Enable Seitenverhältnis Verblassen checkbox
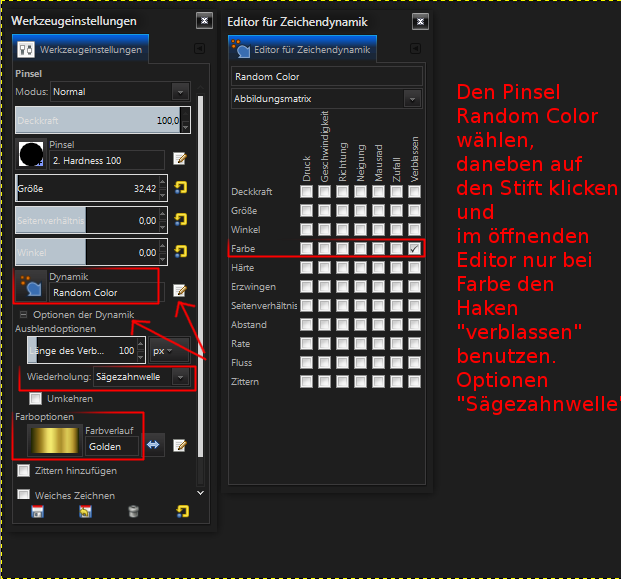Screen dimensions: 621x579 (x=414, y=306)
